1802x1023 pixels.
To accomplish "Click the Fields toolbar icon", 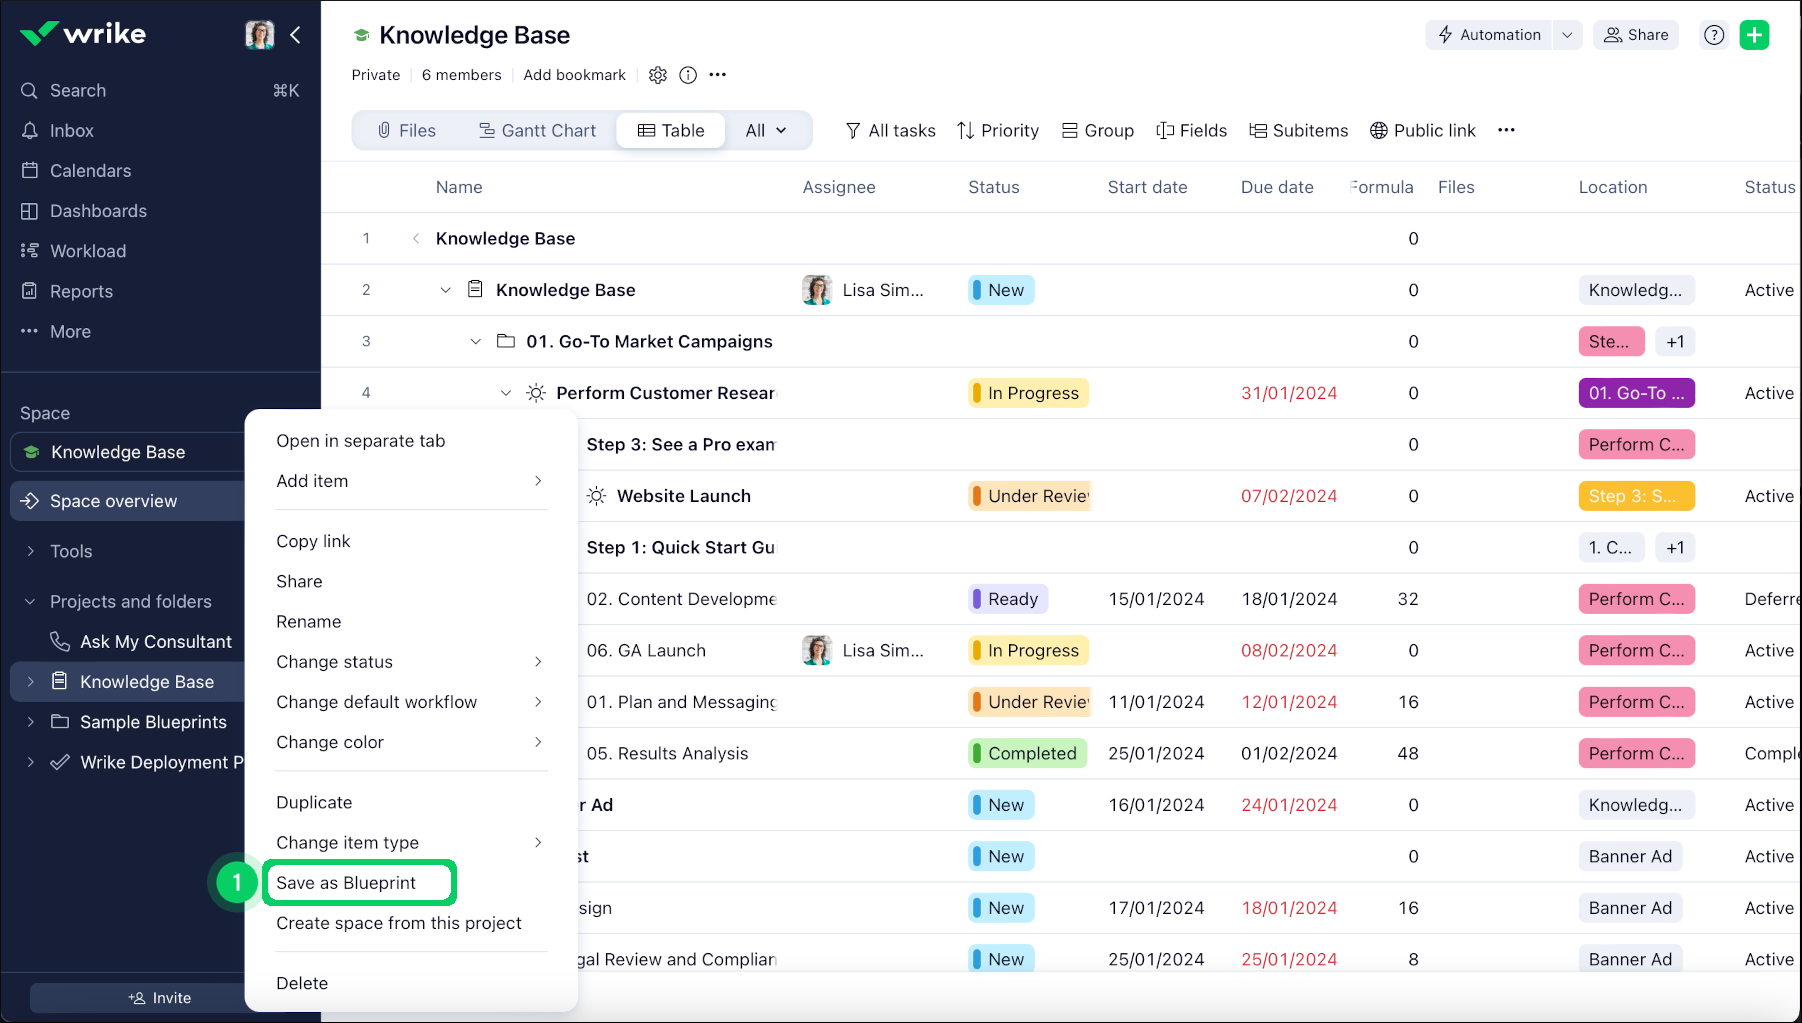I will (x=1192, y=130).
